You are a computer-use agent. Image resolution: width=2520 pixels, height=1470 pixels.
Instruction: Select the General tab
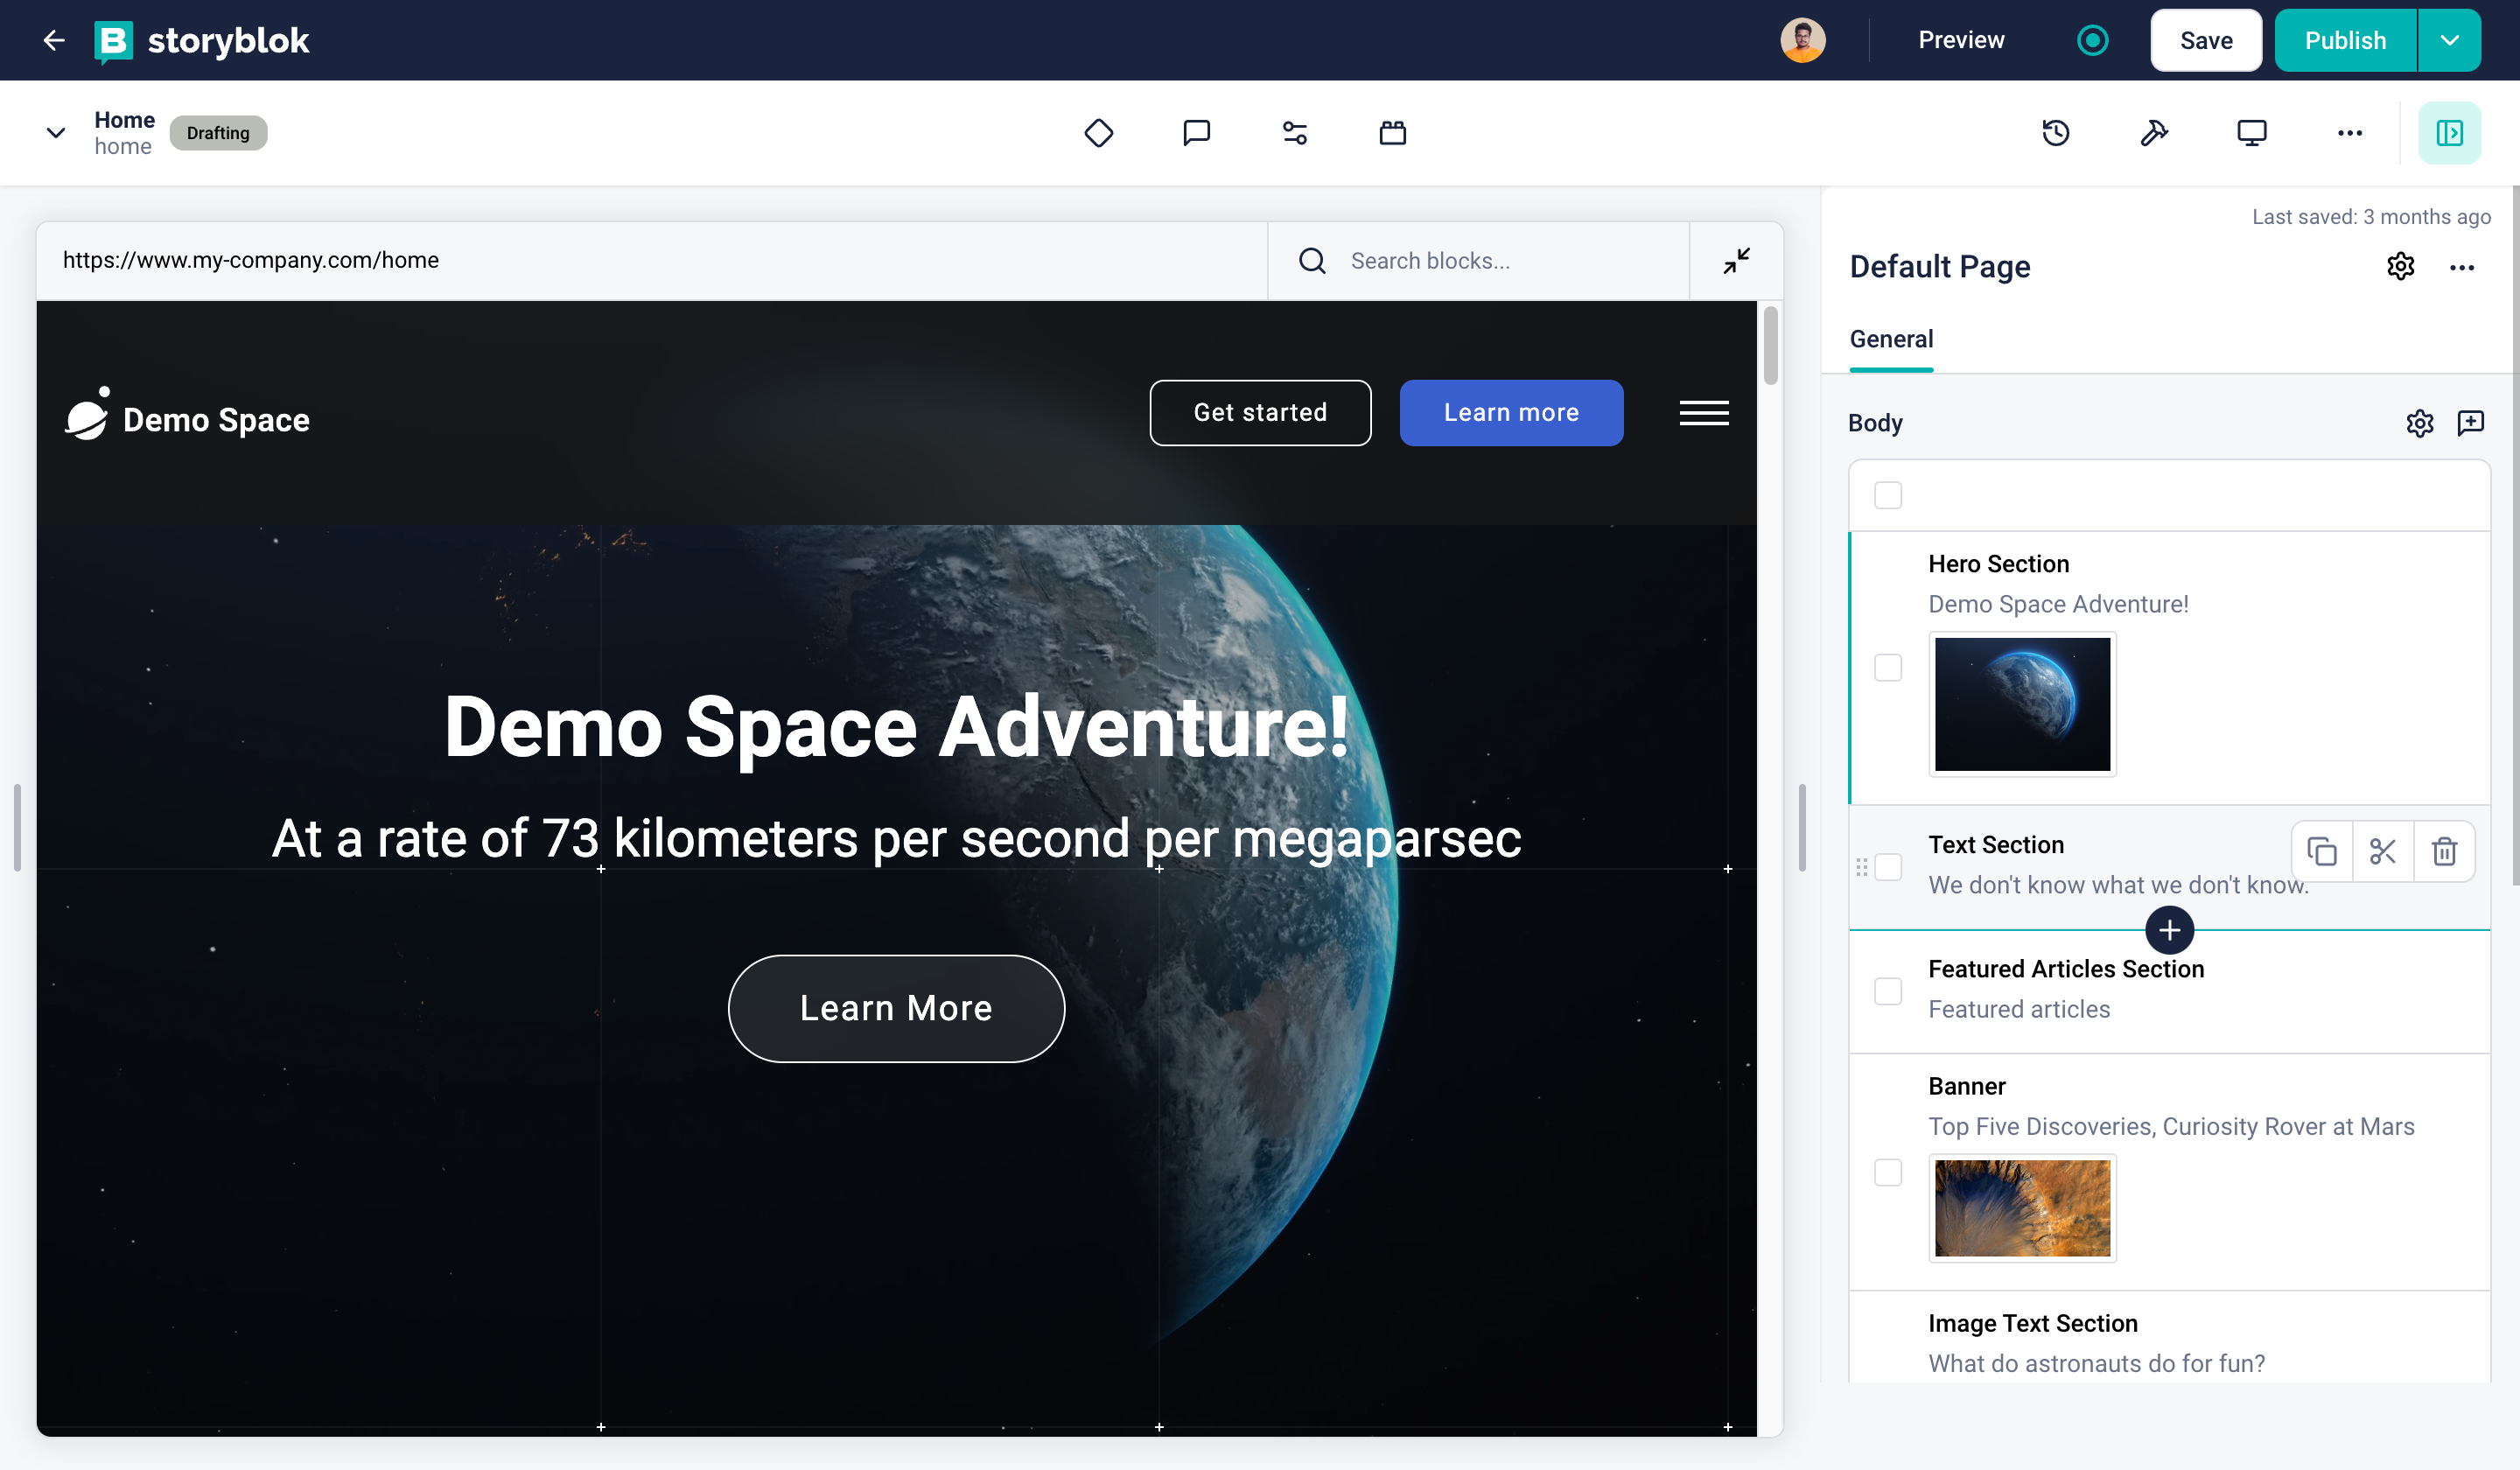pos(1891,339)
